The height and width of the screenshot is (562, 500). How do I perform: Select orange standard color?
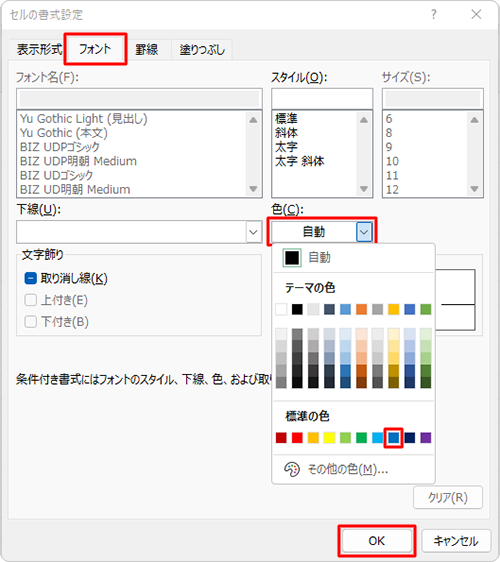coord(313,438)
